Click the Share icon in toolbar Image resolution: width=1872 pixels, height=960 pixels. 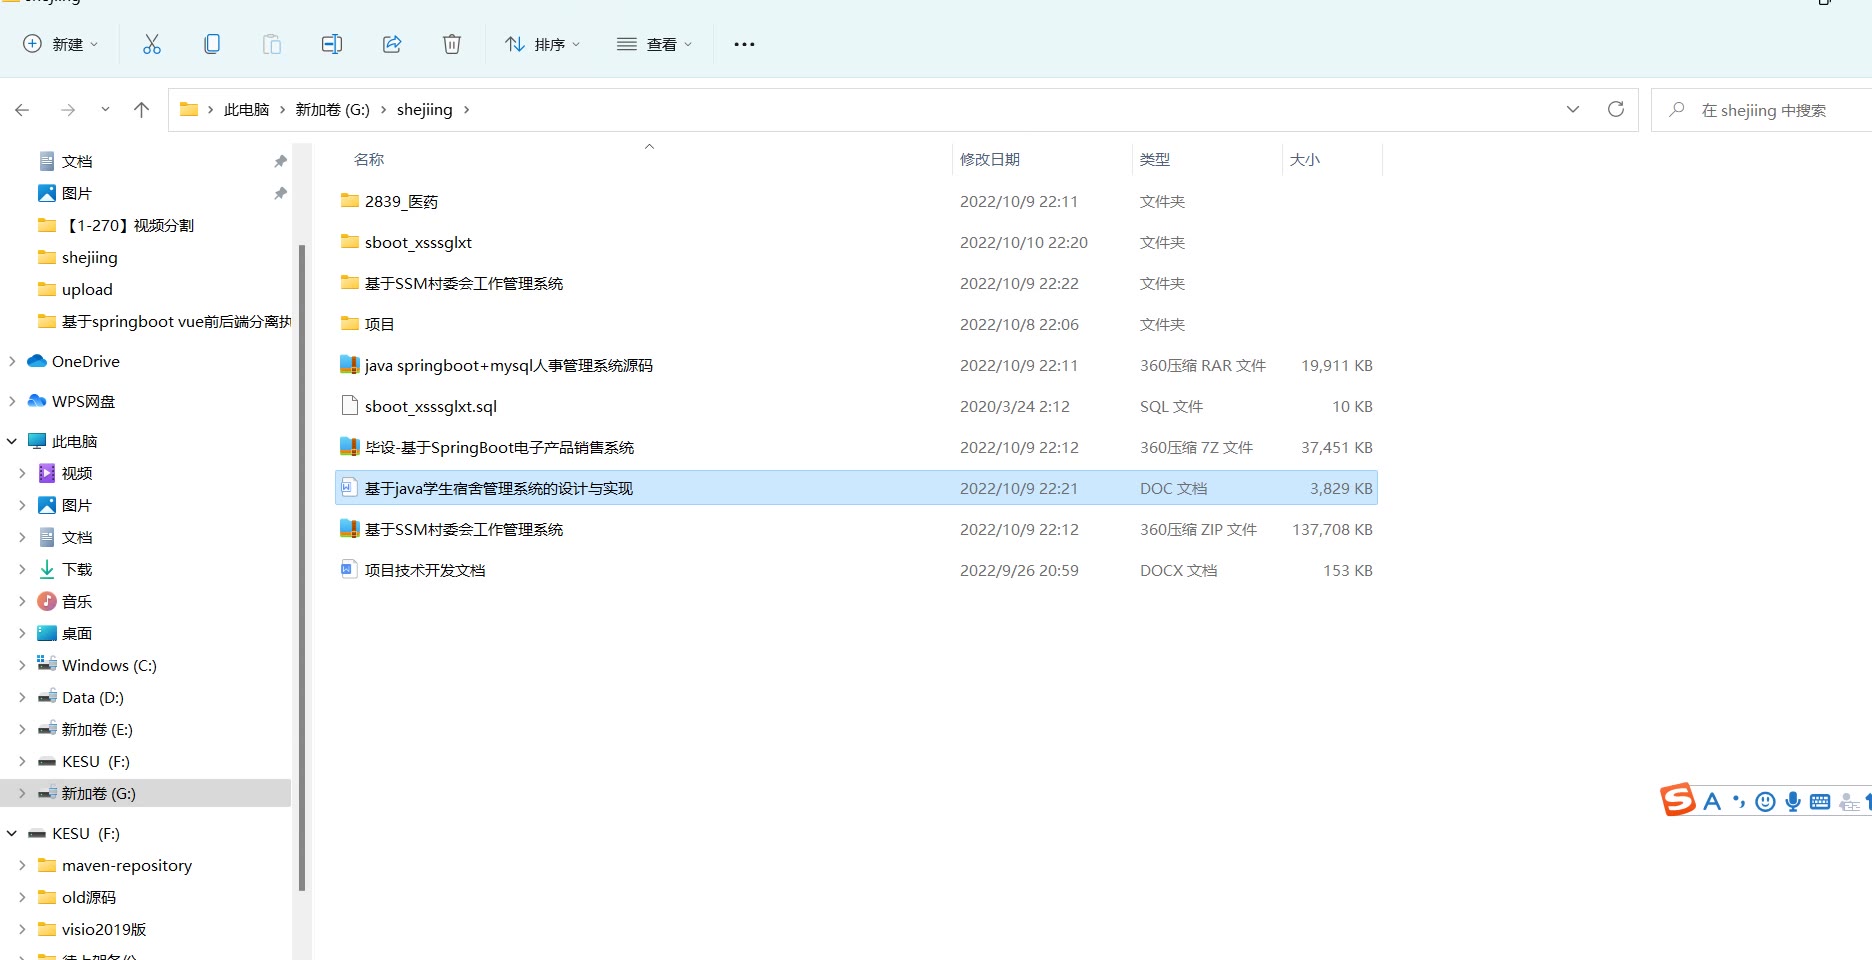[392, 44]
